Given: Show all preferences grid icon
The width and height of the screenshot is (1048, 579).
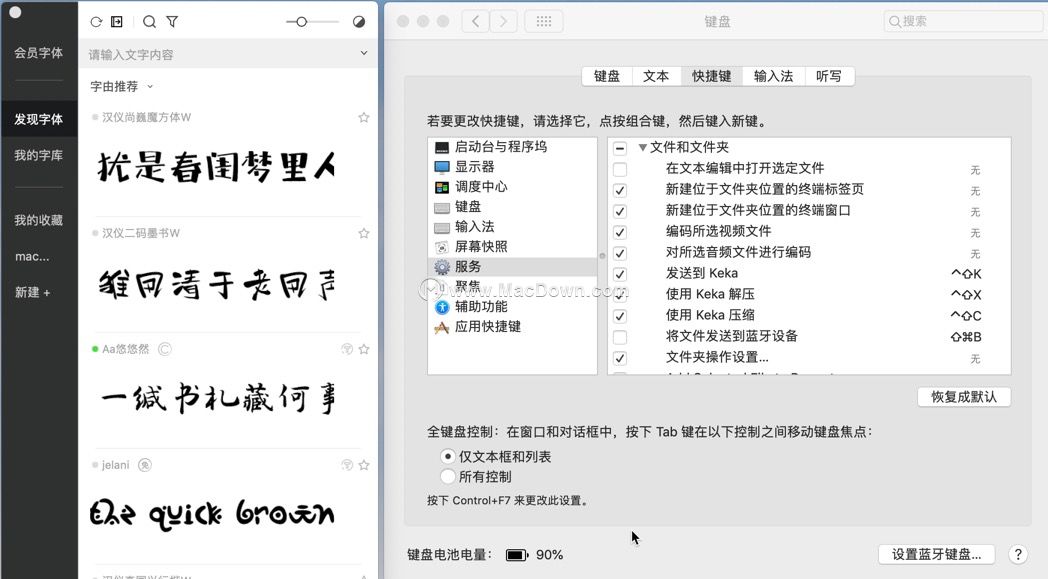Looking at the screenshot, I should click(x=544, y=21).
